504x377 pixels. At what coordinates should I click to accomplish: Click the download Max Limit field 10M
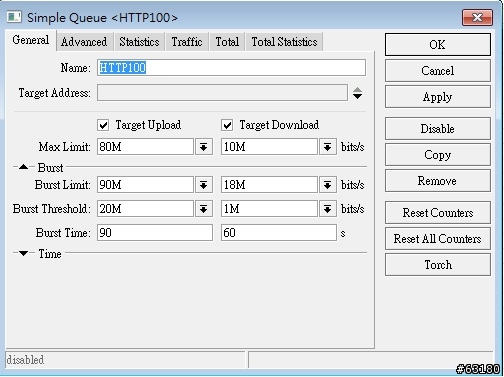[x=269, y=147]
